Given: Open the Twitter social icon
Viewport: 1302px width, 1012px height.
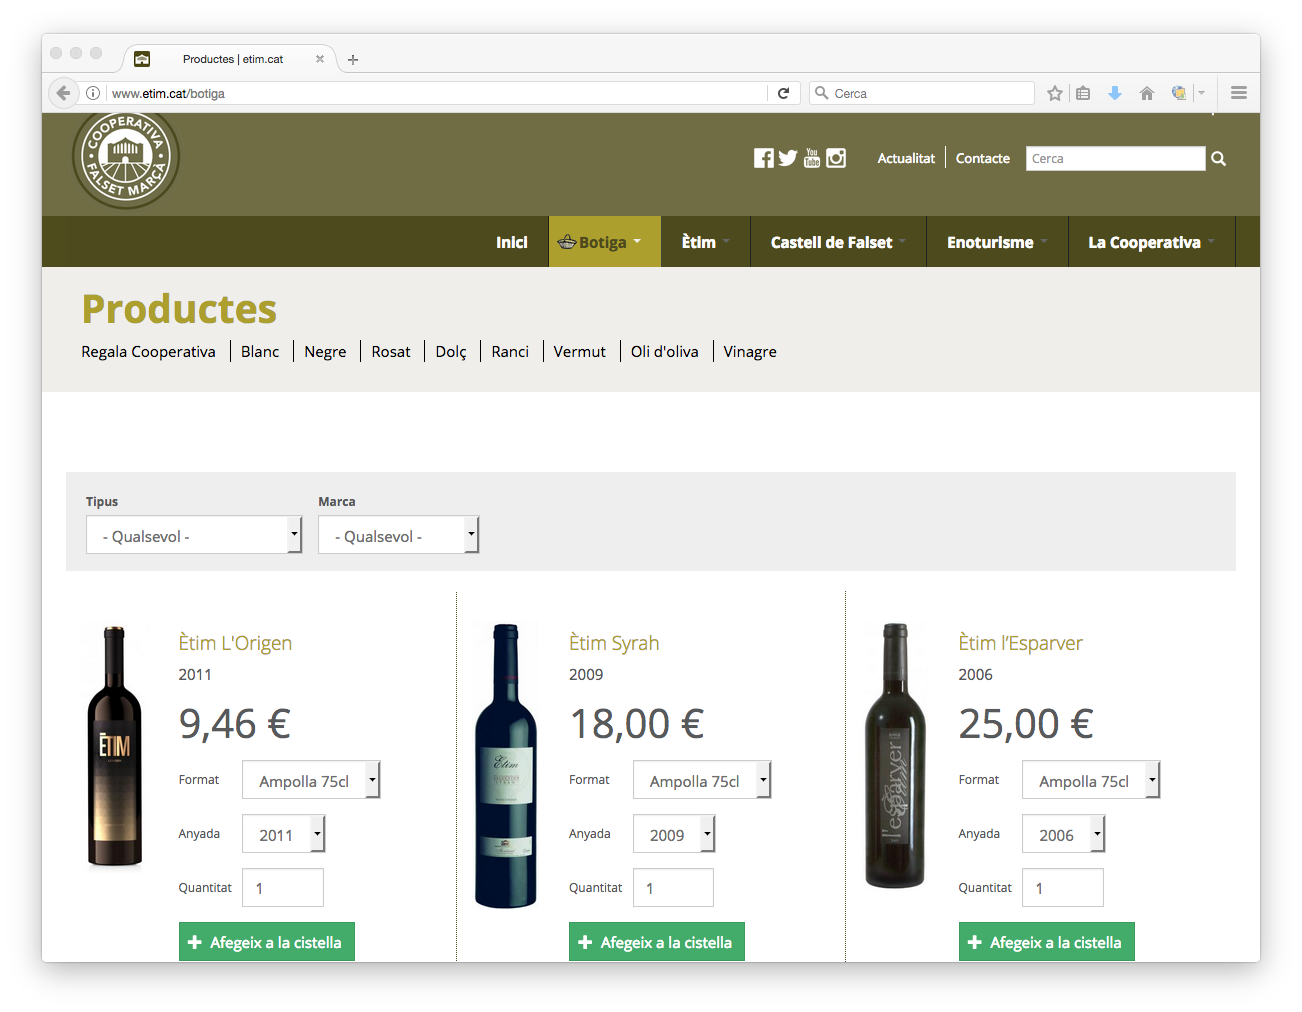Looking at the screenshot, I should 788,158.
